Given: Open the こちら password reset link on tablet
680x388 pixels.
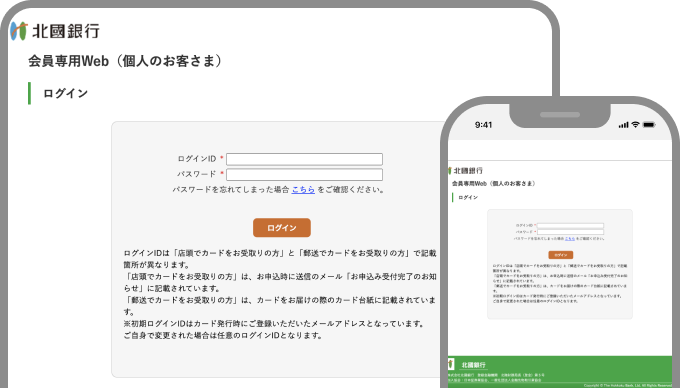Looking at the screenshot, I should [303, 189].
